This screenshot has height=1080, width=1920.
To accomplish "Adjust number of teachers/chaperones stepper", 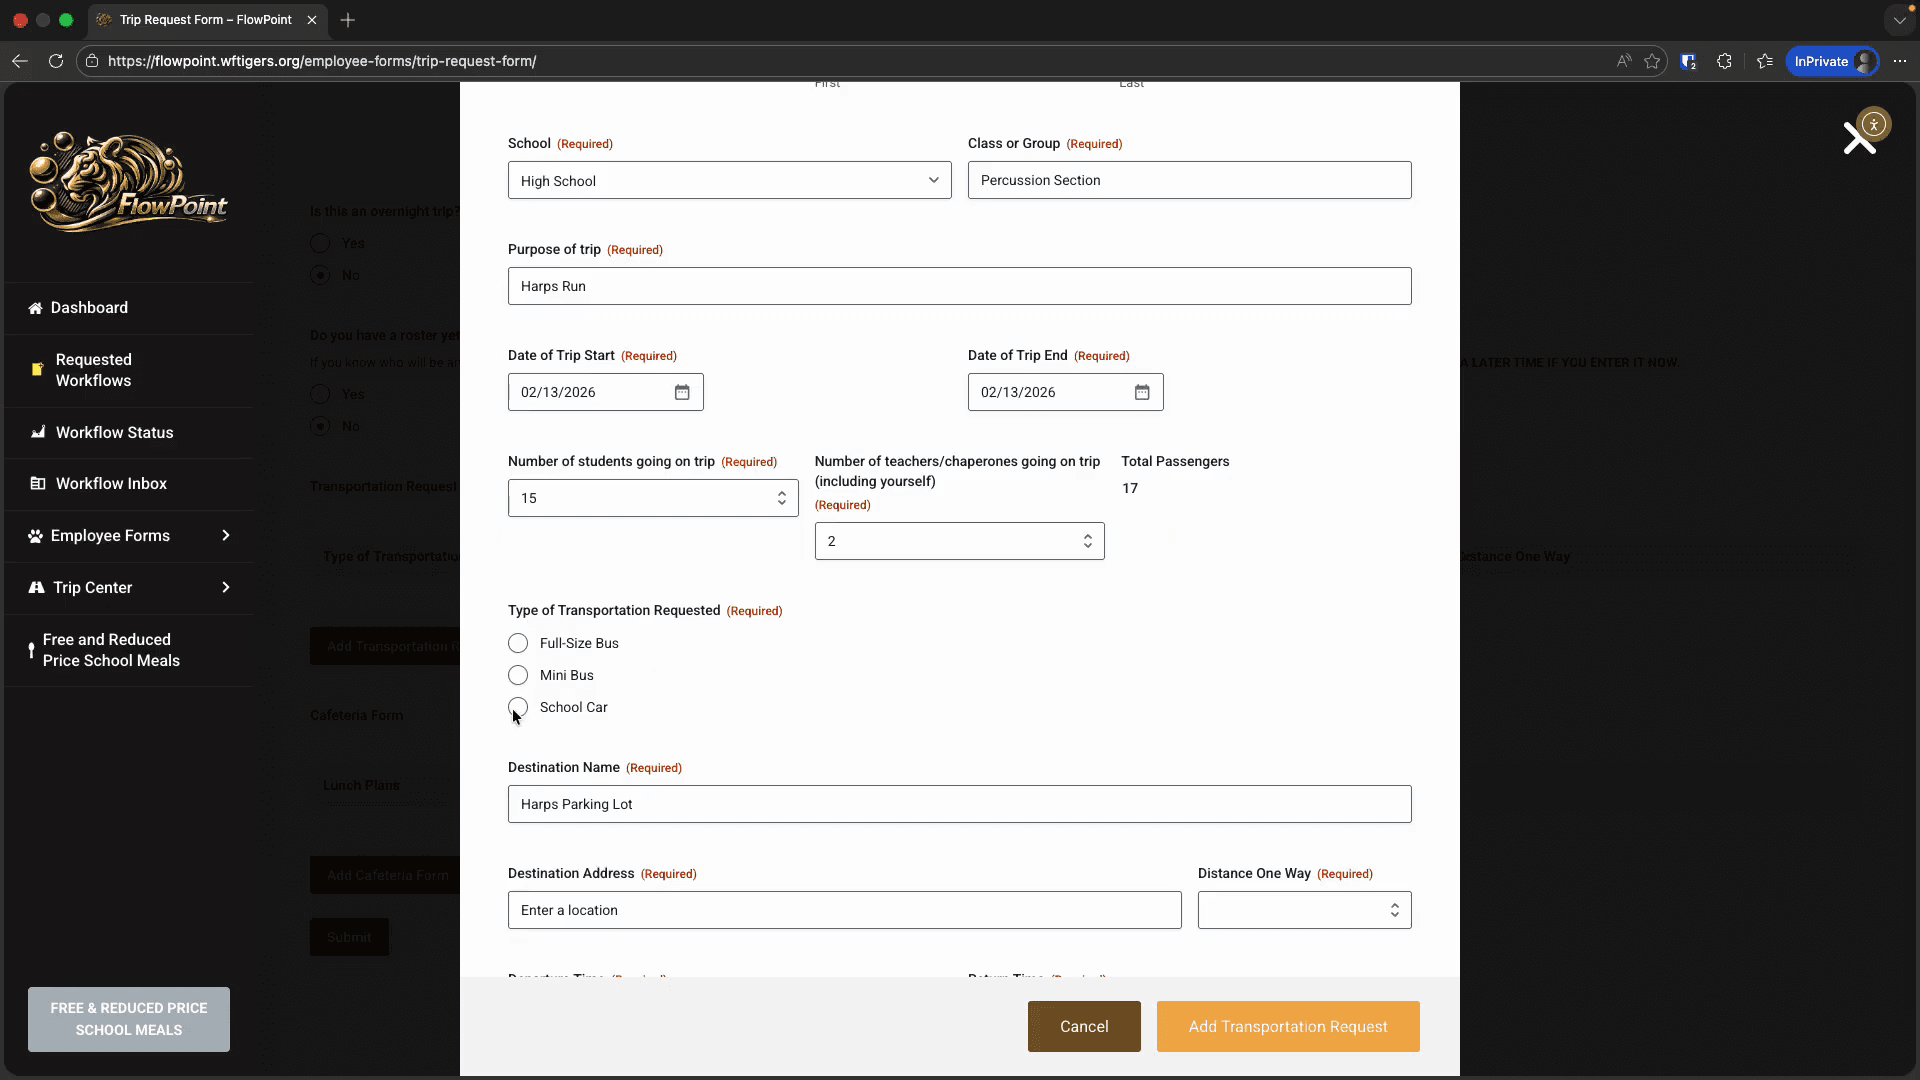I will tap(1088, 541).
